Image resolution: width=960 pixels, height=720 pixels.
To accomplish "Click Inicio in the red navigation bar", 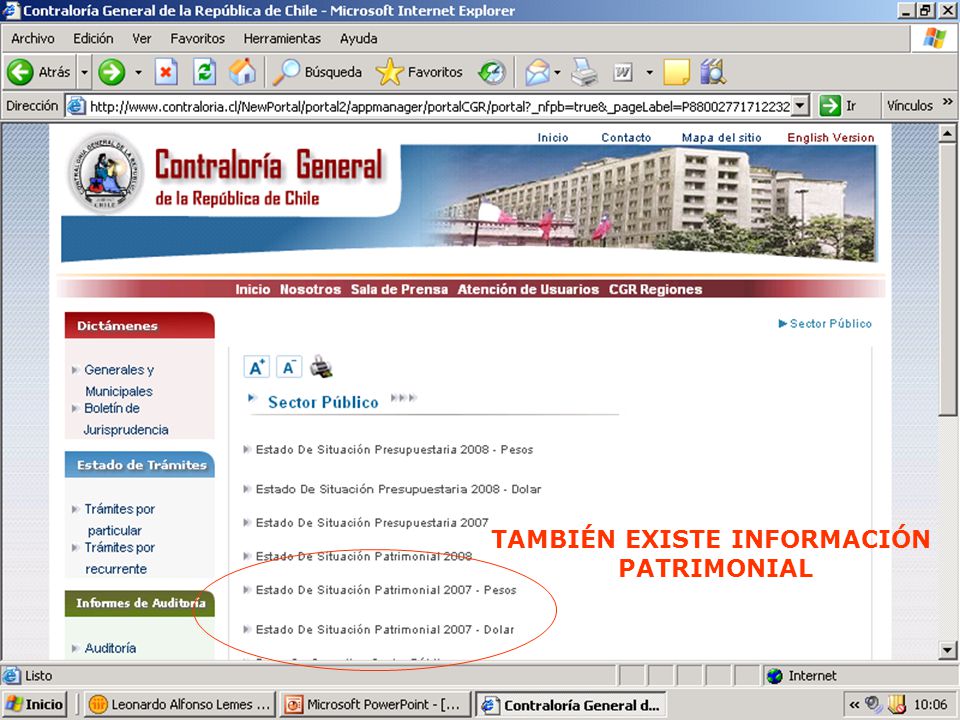I will point(253,290).
